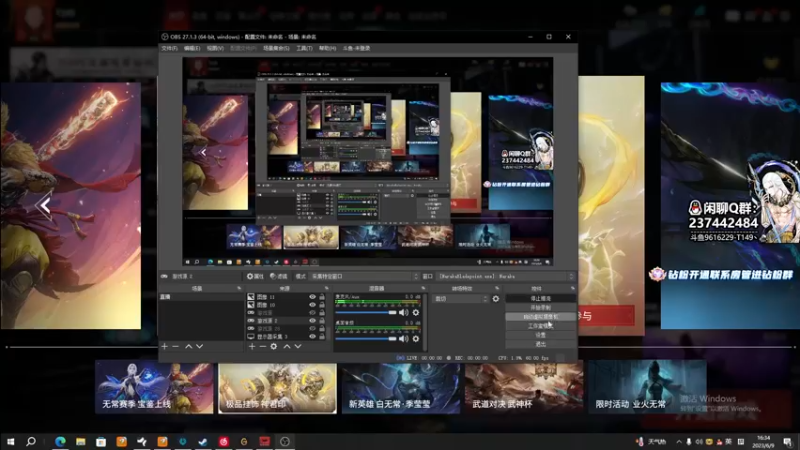Open 桌面音频 audio settings gear
Screen dimensions: 800x450
tap(416, 338)
